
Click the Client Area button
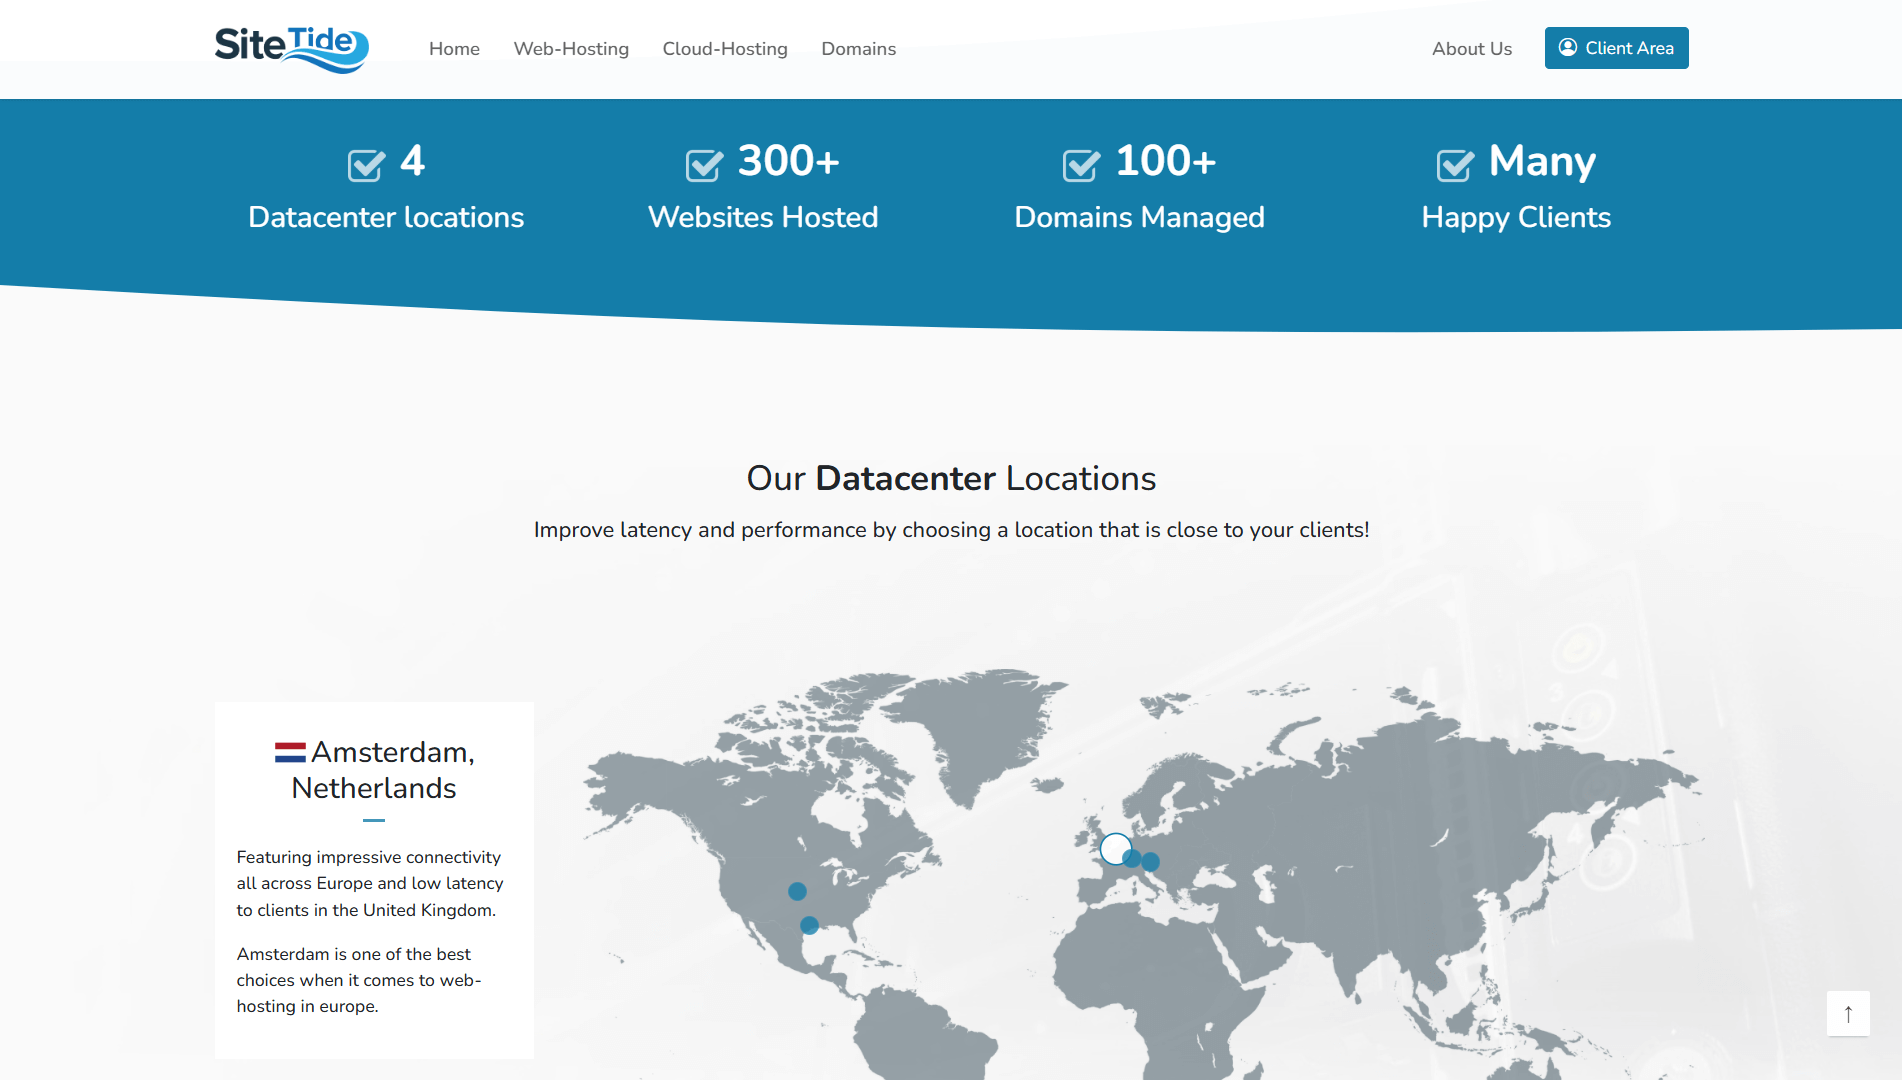(x=1616, y=48)
